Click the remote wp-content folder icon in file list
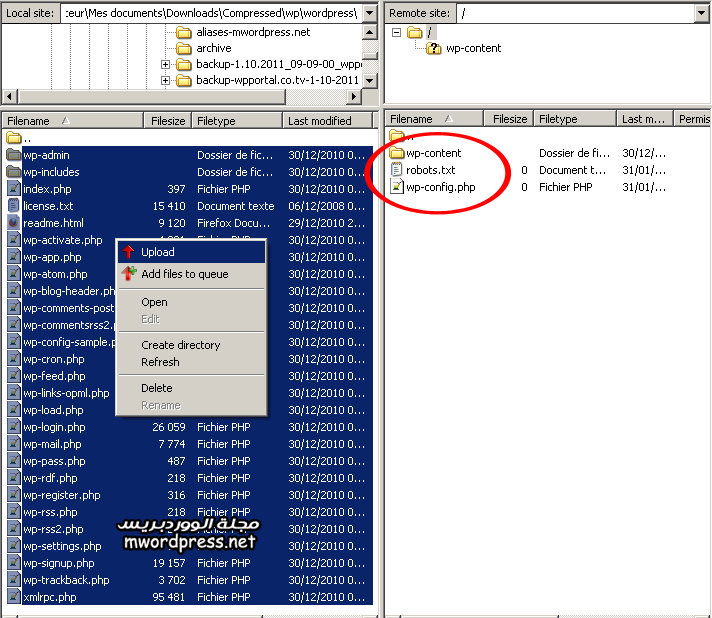The height and width of the screenshot is (618, 712). (x=396, y=153)
